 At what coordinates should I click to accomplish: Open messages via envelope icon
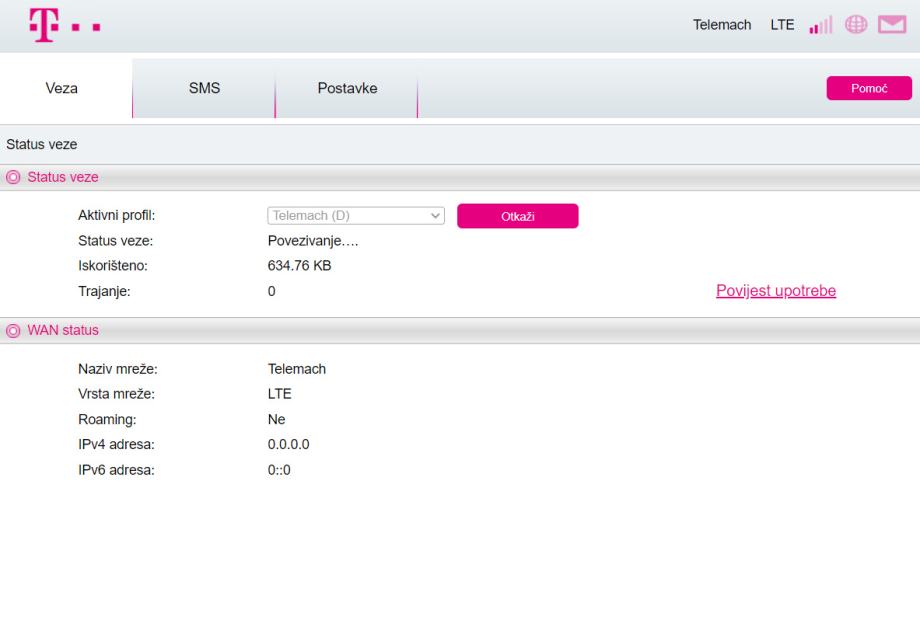pyautogui.click(x=892, y=25)
